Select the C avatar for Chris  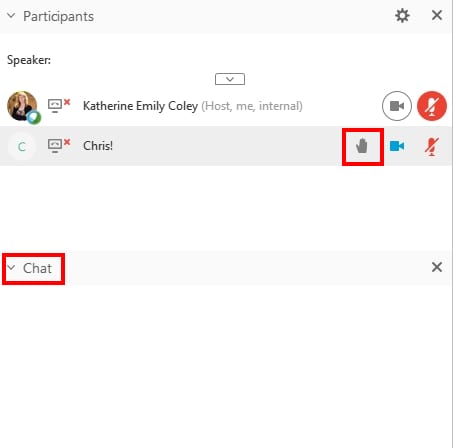[x=22, y=146]
